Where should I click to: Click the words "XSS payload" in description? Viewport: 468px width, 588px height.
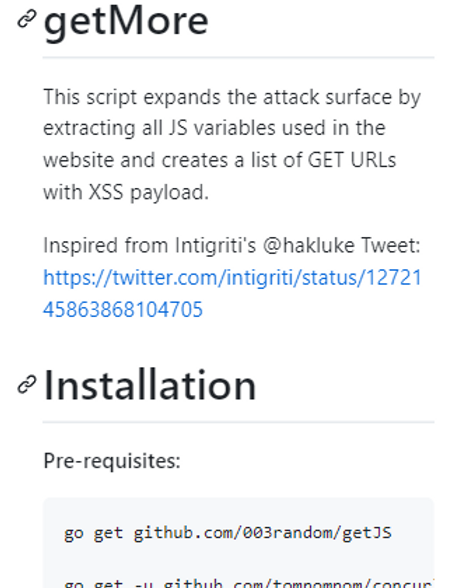click(x=148, y=192)
